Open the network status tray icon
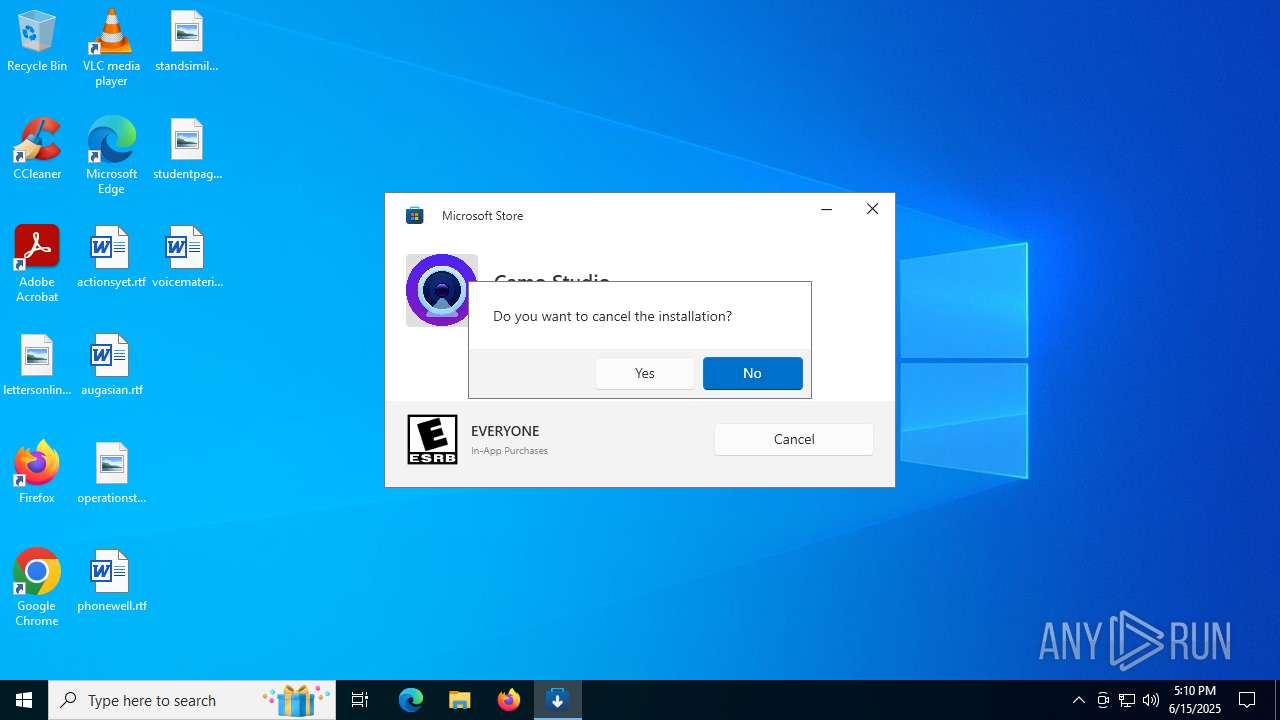1280x720 pixels. (1127, 700)
